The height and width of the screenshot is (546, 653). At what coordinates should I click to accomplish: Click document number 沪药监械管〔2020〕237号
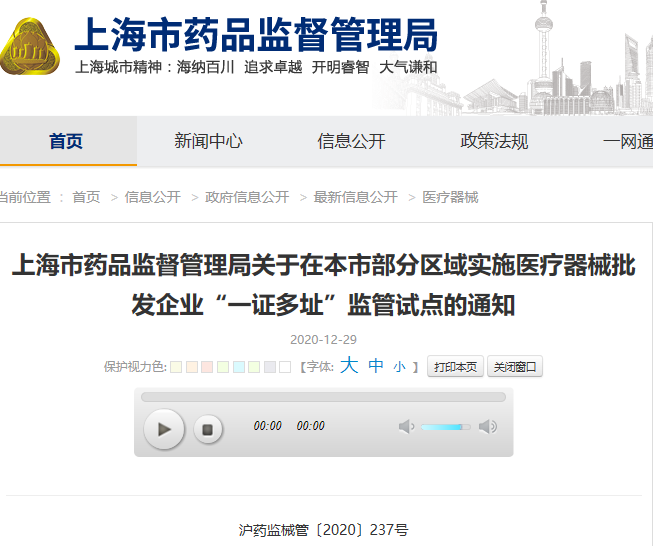(324, 530)
